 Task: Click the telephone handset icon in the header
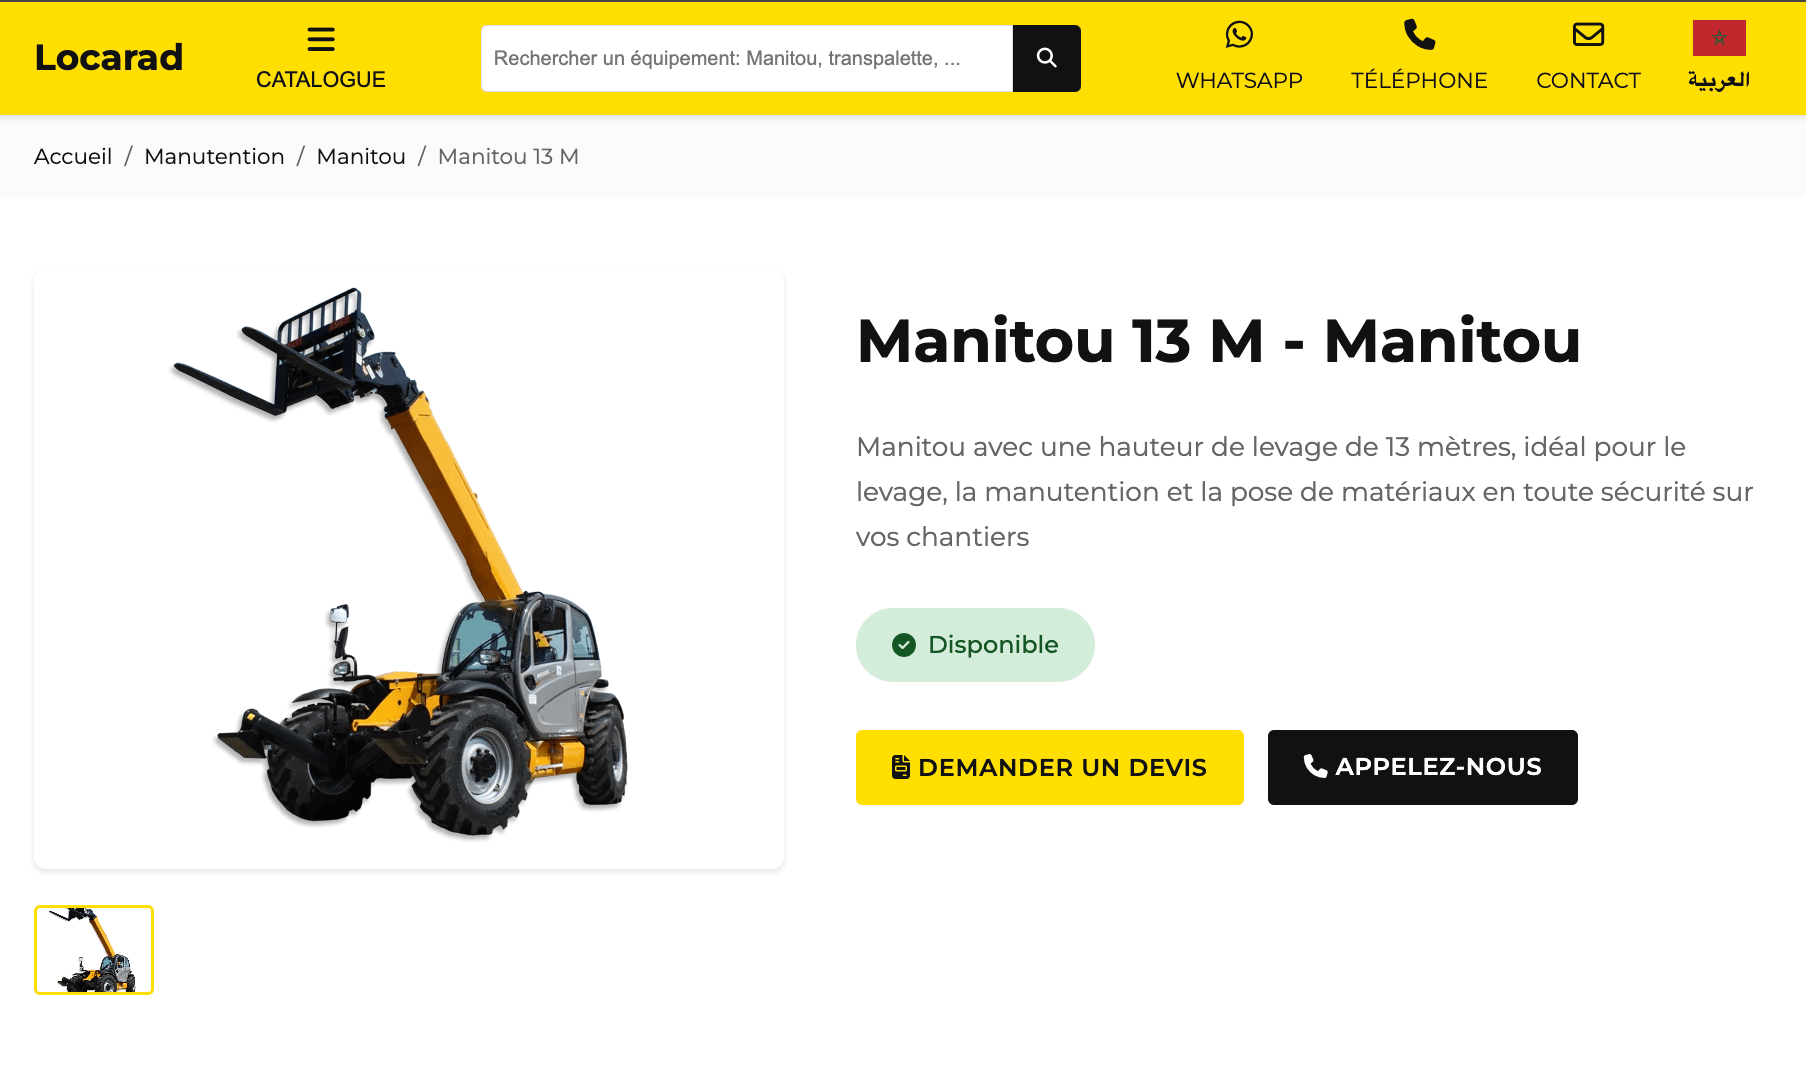click(1419, 35)
